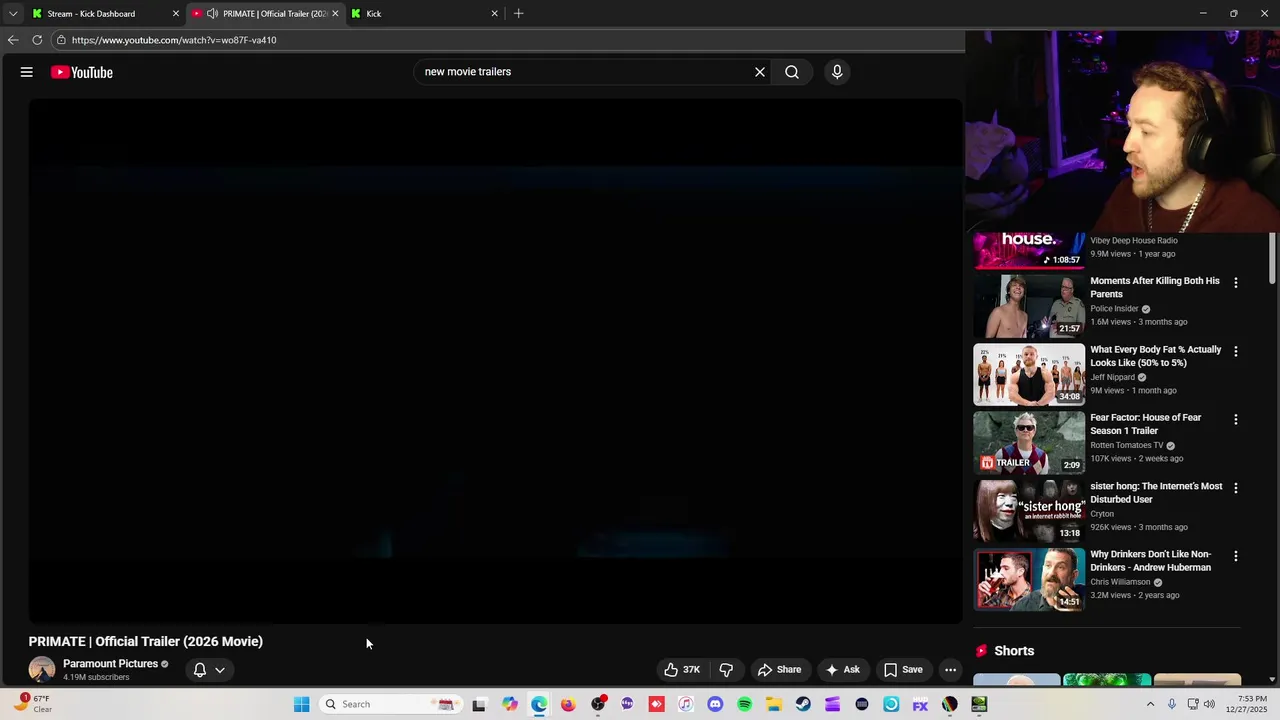Open options menu for Body Fat % video

point(1236,351)
